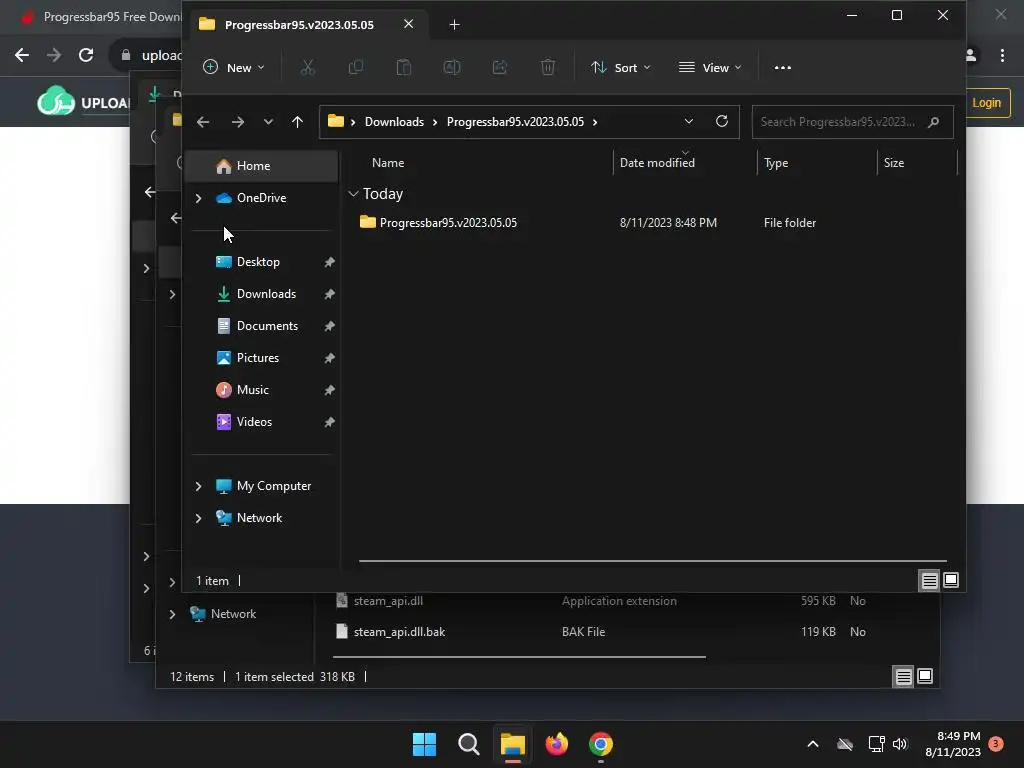Select Home in the navigation pane
Screen dimensions: 1024x768
click(x=262, y=166)
